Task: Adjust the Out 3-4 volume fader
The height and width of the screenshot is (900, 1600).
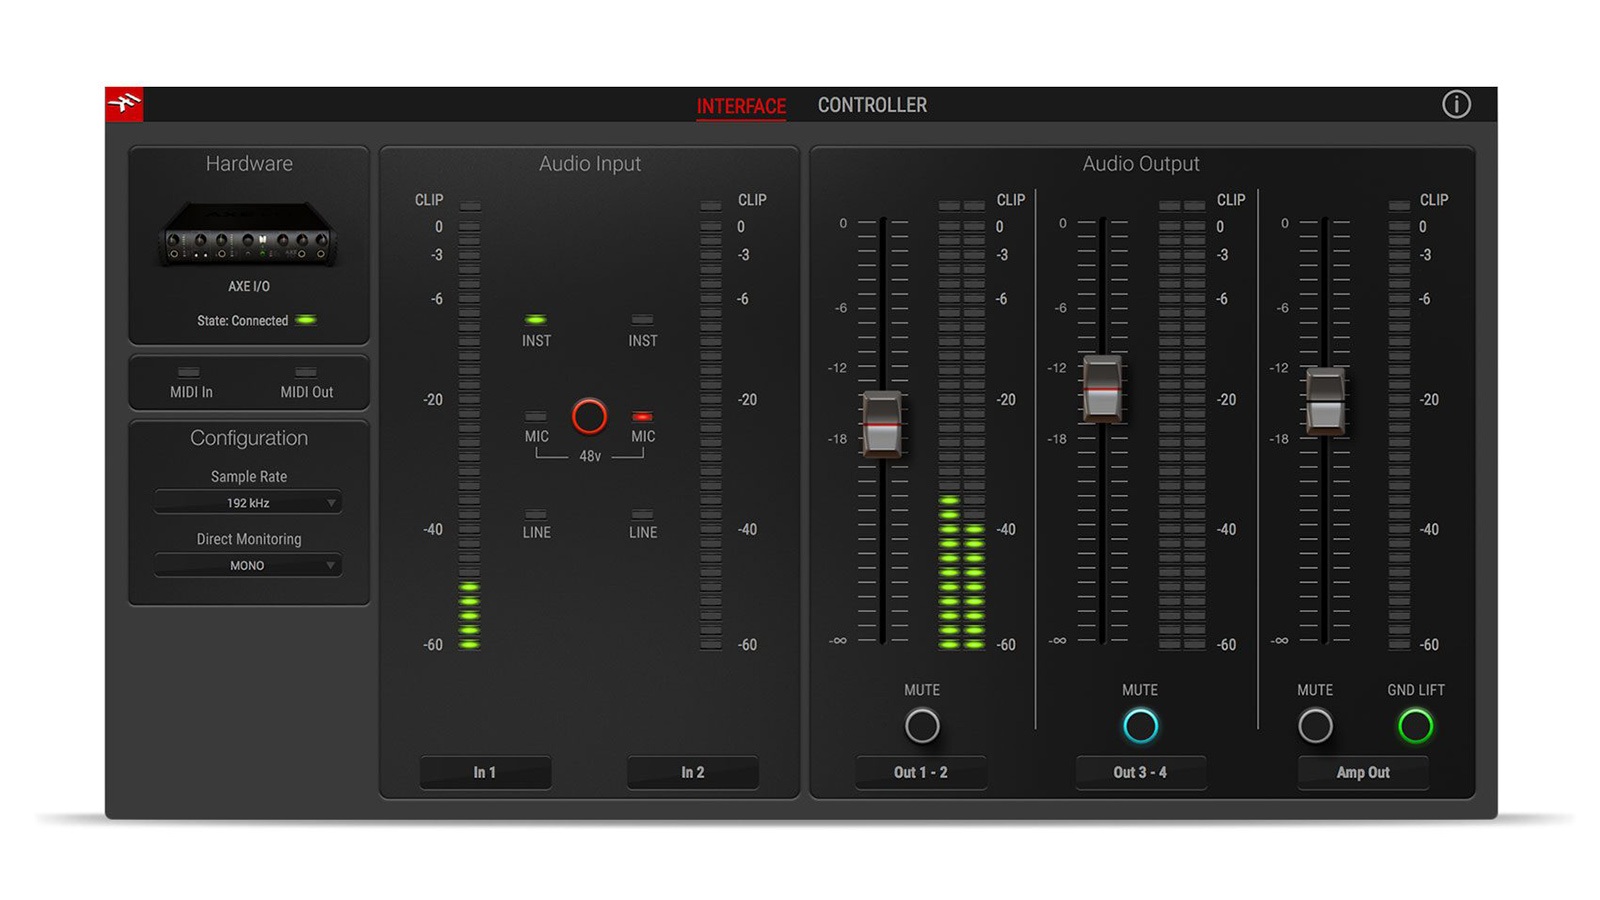Action: [x=1104, y=387]
